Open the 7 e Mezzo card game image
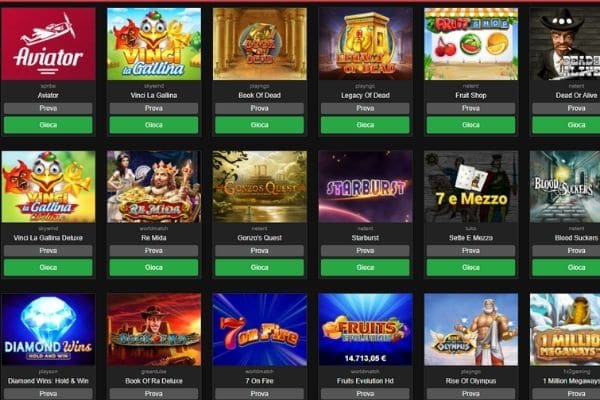 tap(471, 186)
